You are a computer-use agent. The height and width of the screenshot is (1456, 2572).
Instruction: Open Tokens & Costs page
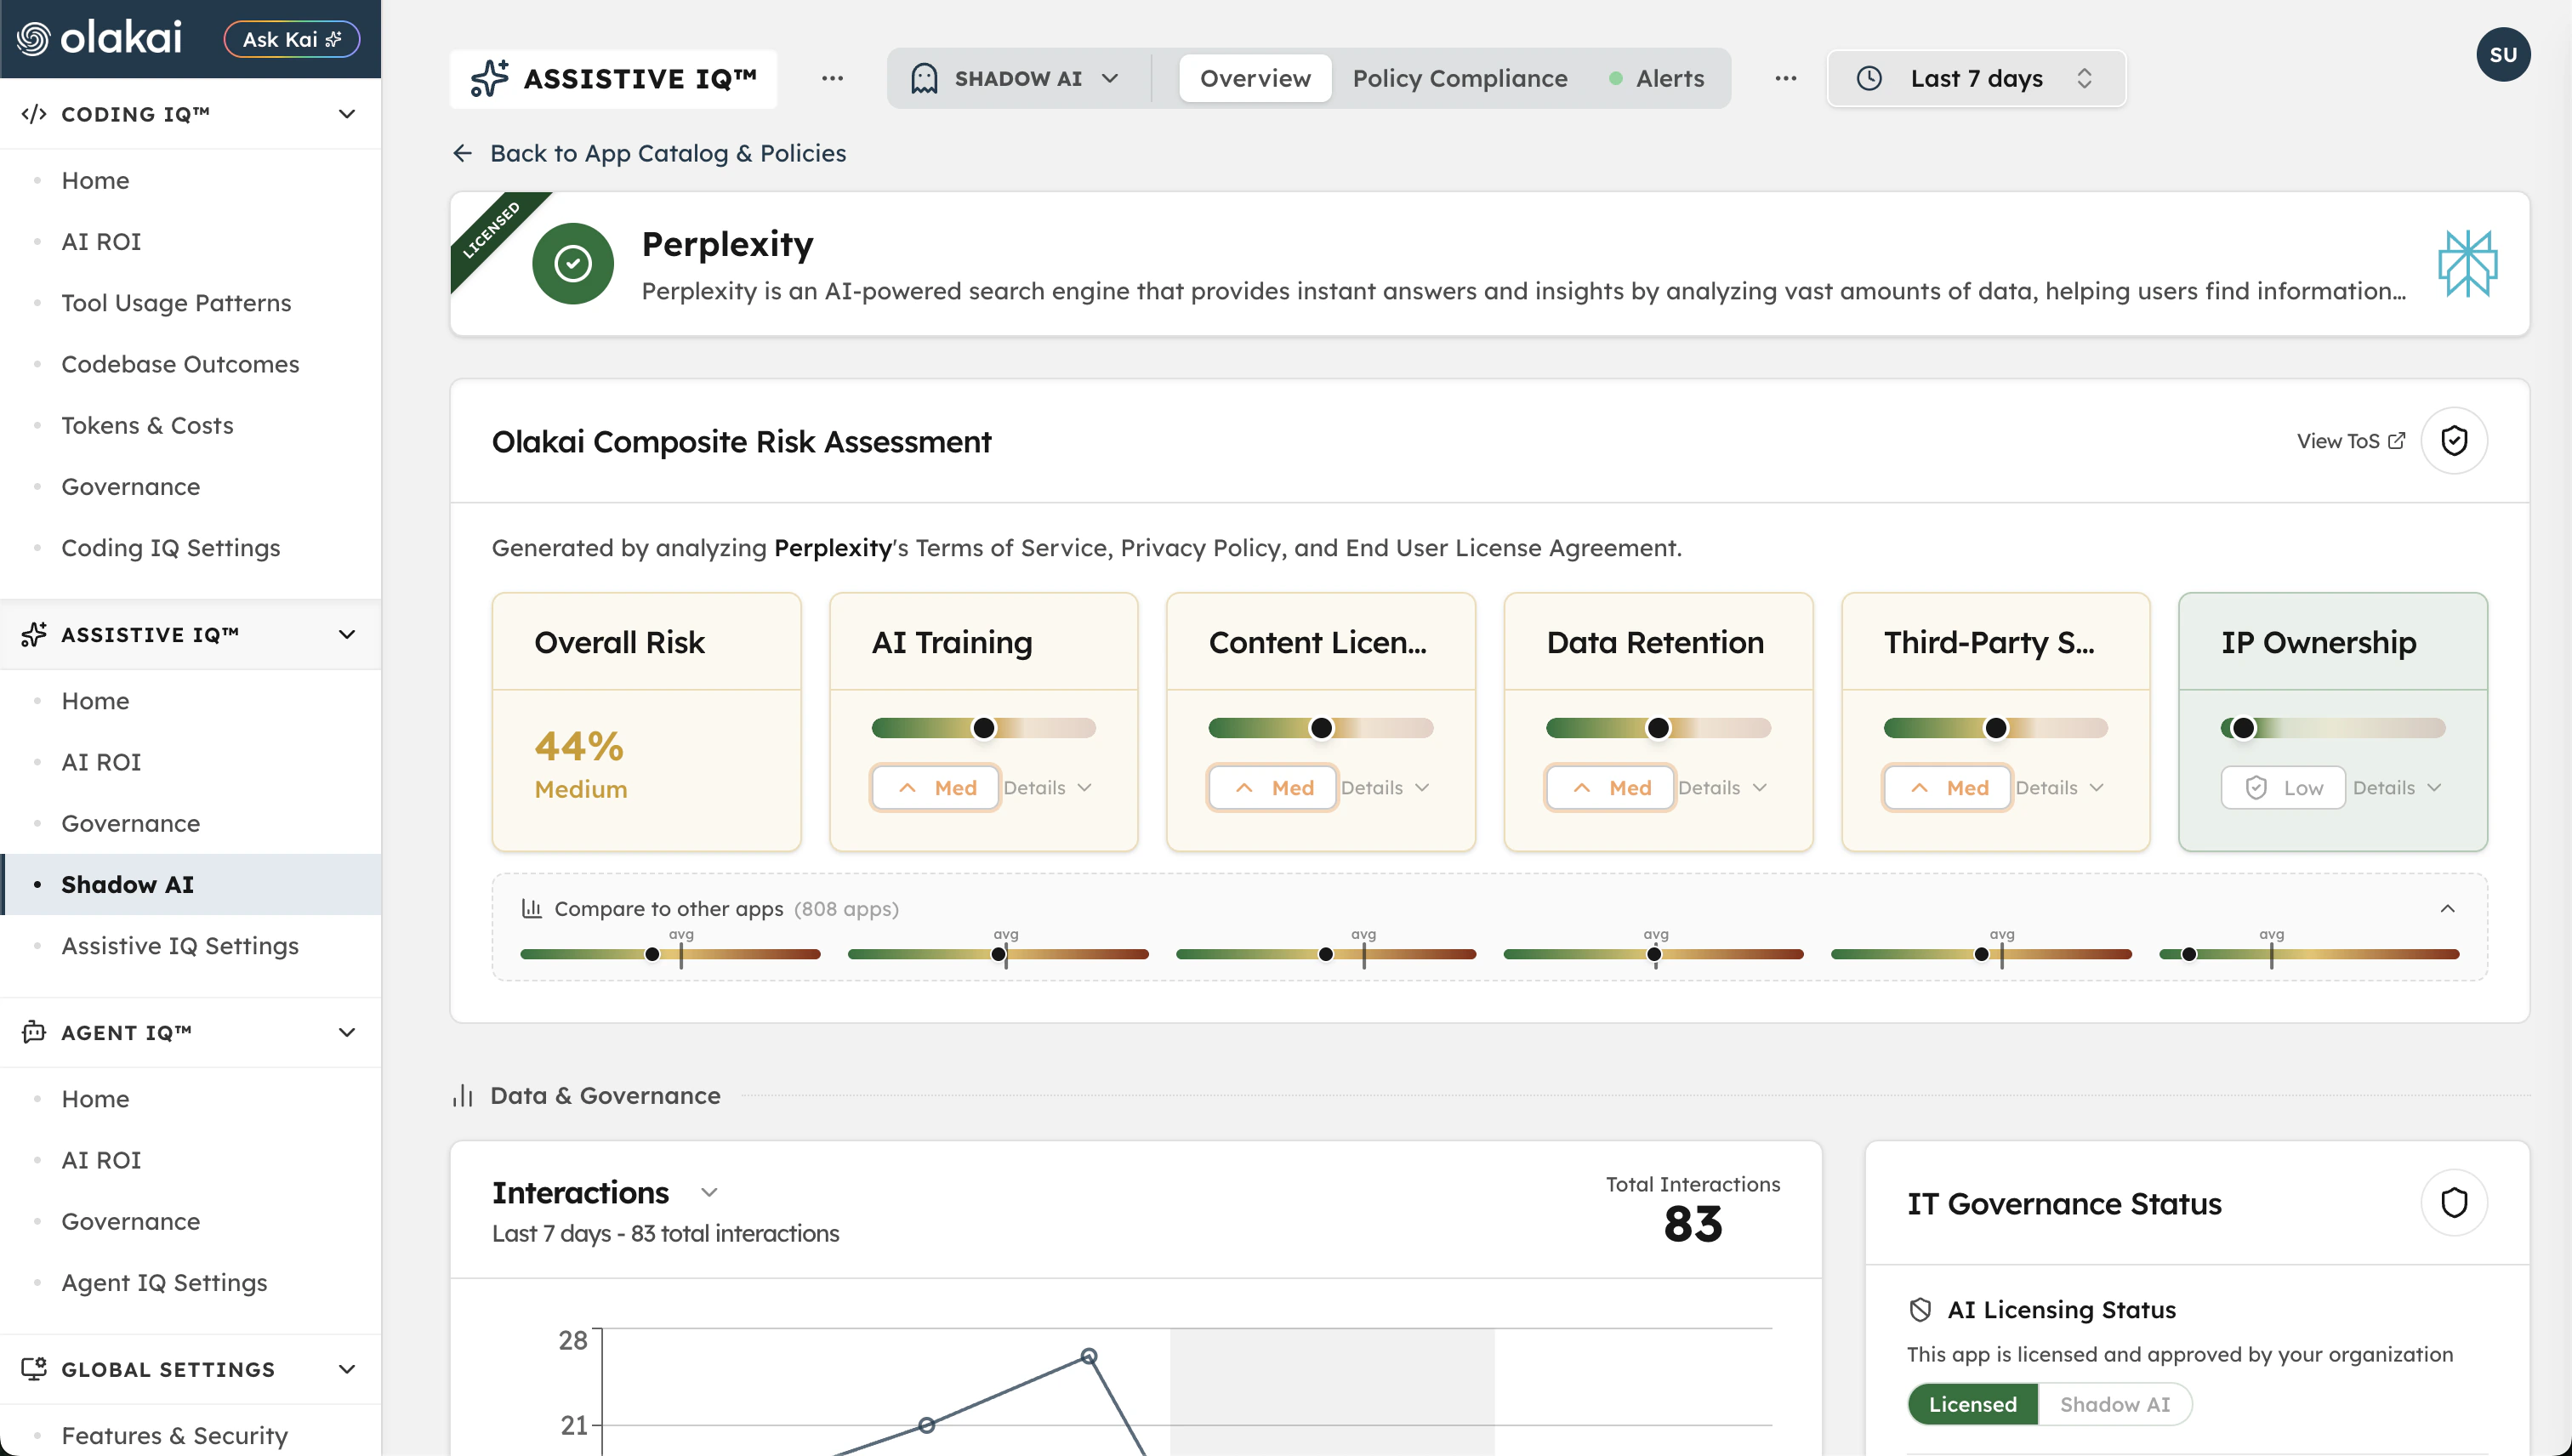click(147, 425)
